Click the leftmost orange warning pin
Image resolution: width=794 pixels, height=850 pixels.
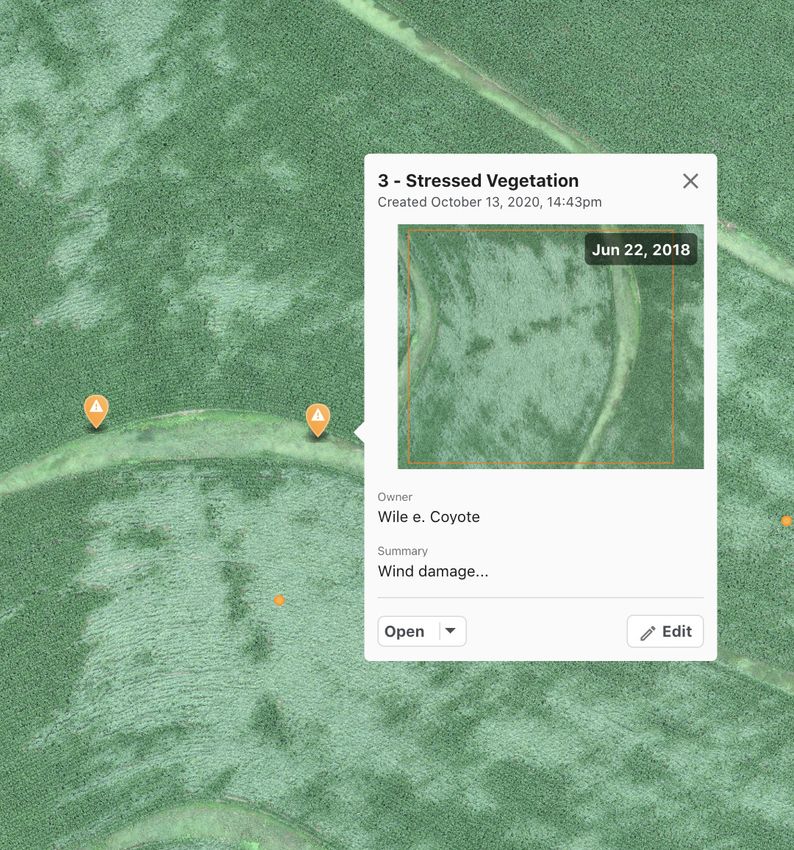[96, 411]
